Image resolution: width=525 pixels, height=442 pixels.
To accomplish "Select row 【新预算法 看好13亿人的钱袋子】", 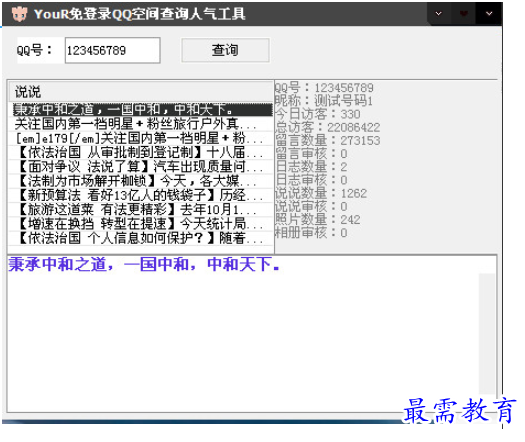I will (x=141, y=195).
